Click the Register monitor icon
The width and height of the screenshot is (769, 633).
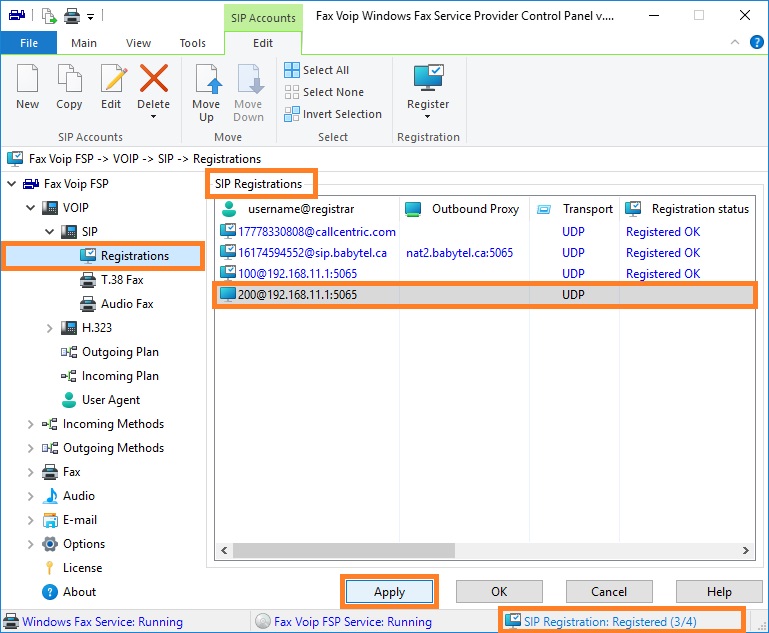[x=428, y=77]
